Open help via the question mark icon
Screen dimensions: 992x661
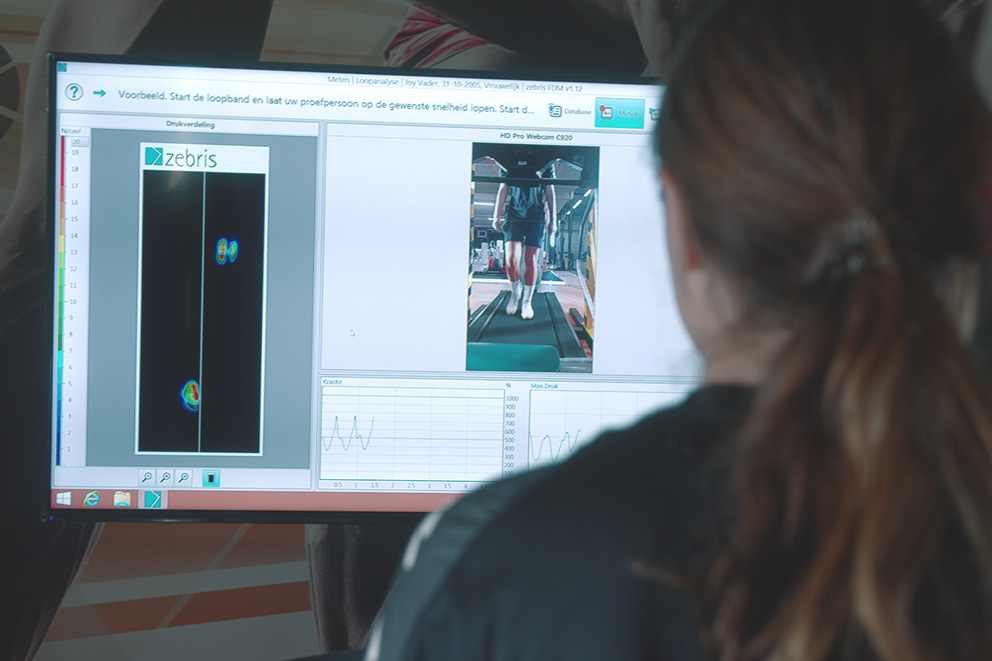(x=74, y=92)
